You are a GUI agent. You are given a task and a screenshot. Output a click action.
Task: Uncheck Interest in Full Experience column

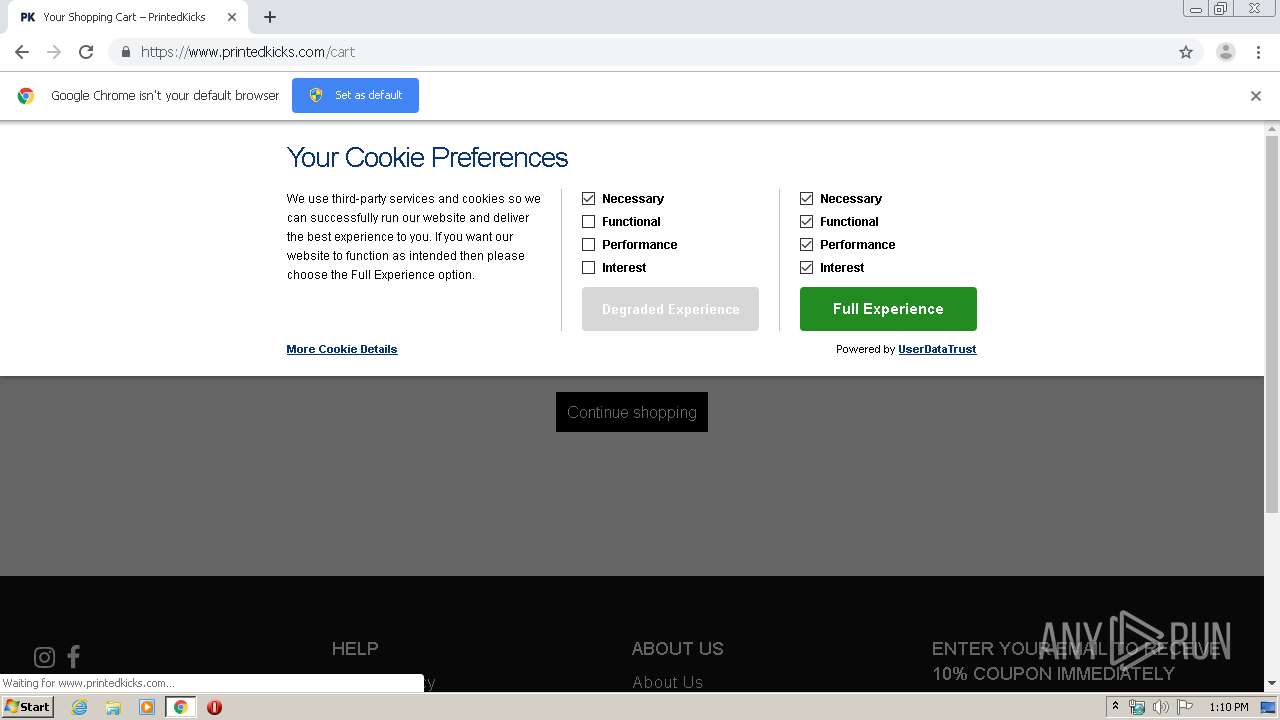coord(806,268)
